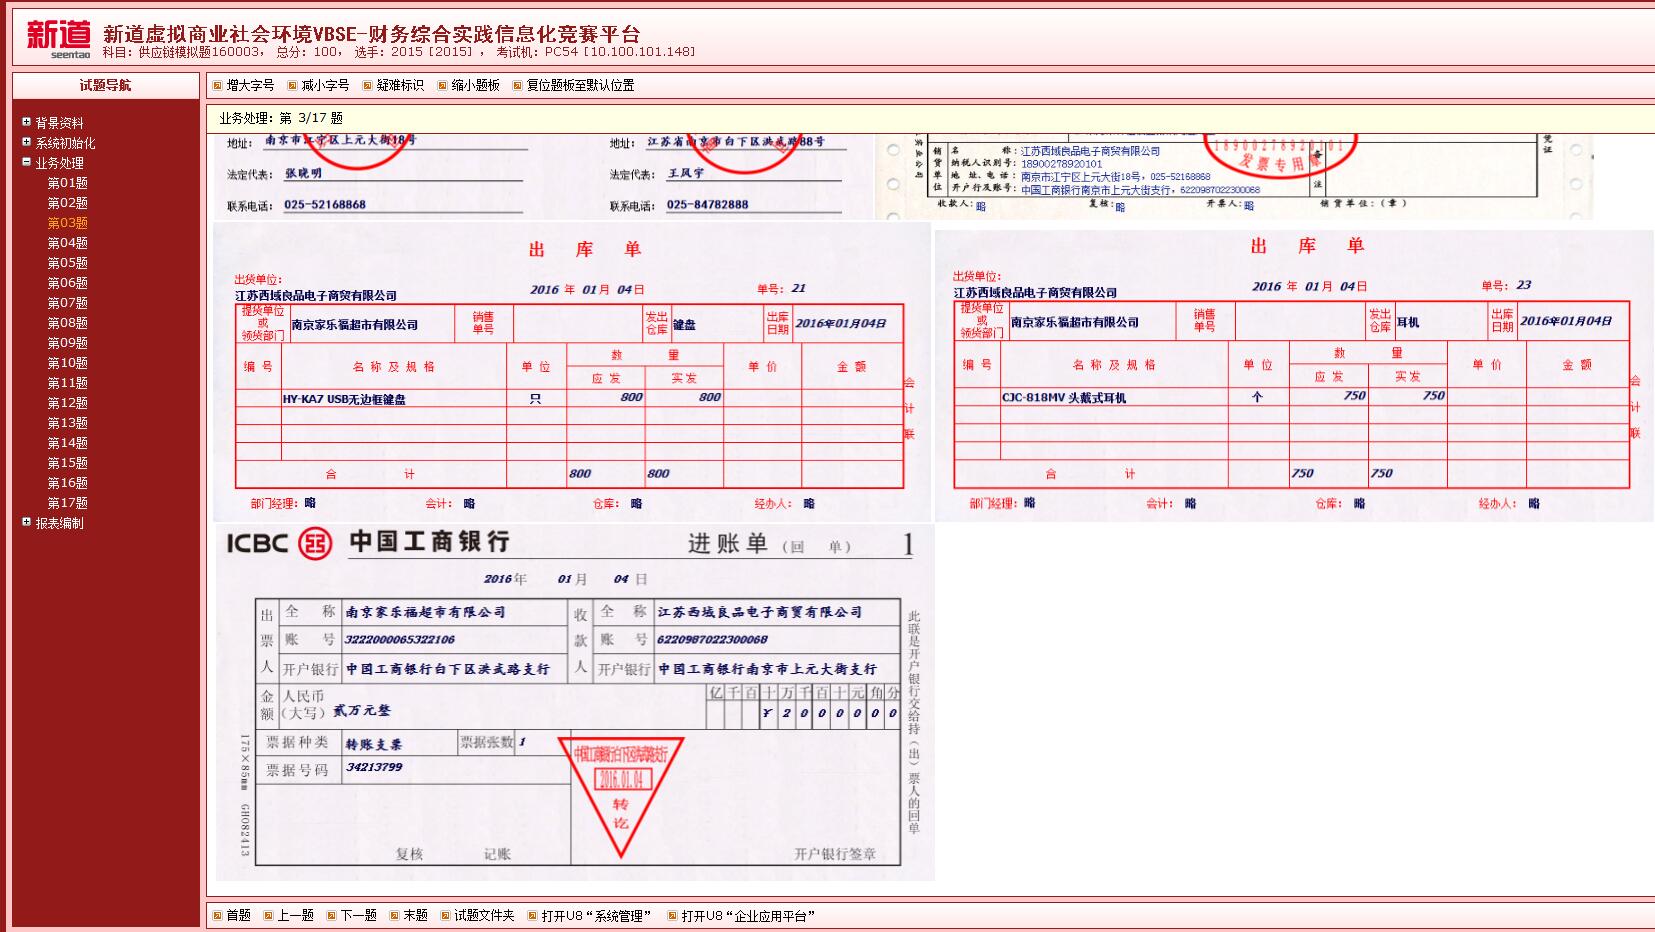Click 复位题板至默认位置 button
This screenshot has width=1655, height=932.
580,86
